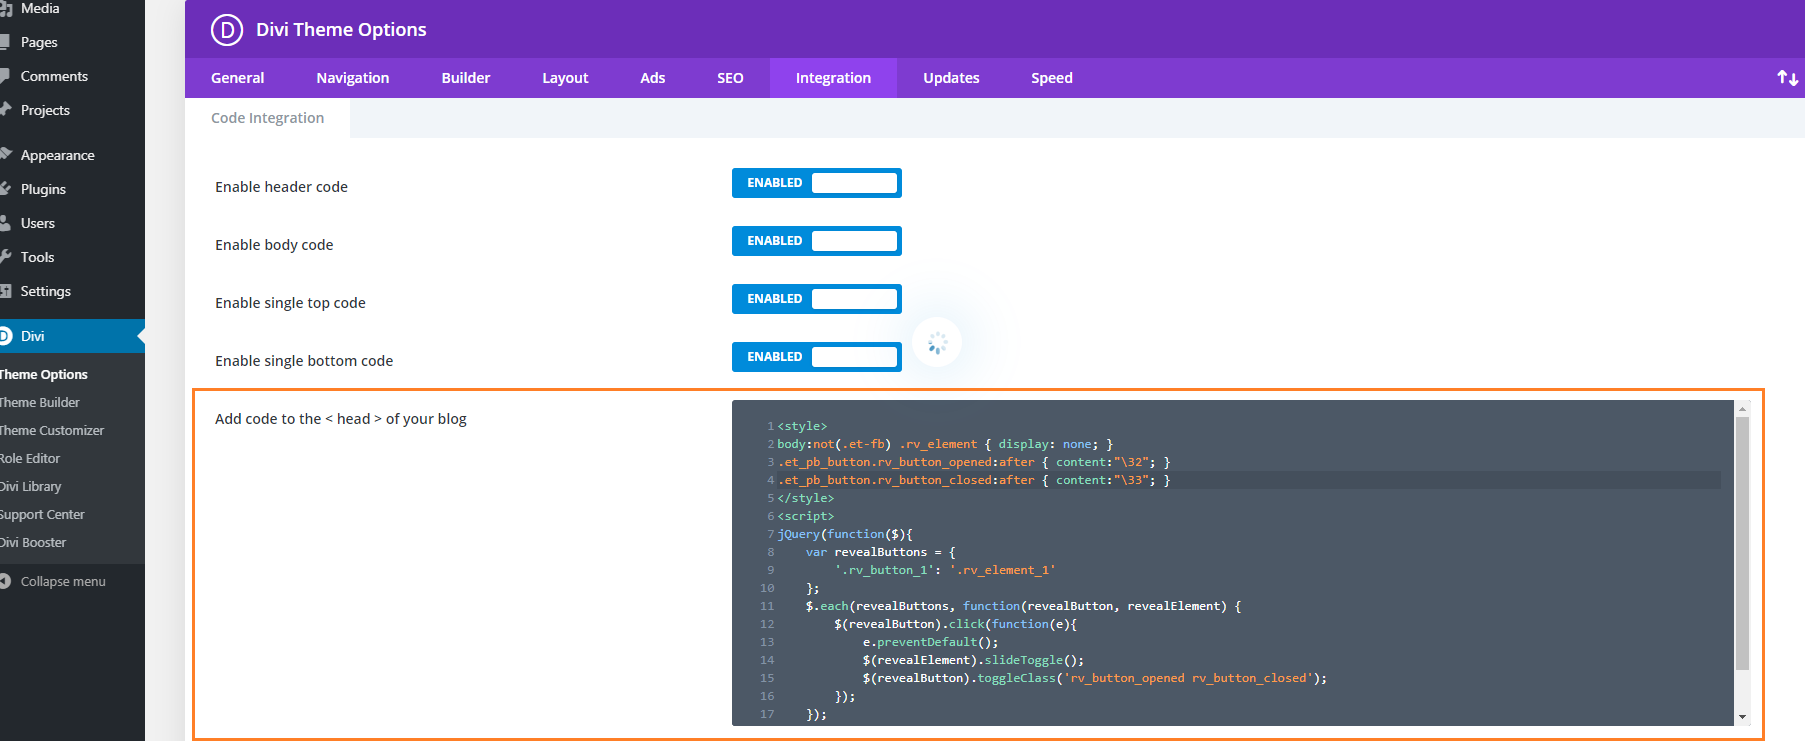Open the Speed tab
Viewport: 1805px width, 741px height.
click(1052, 78)
